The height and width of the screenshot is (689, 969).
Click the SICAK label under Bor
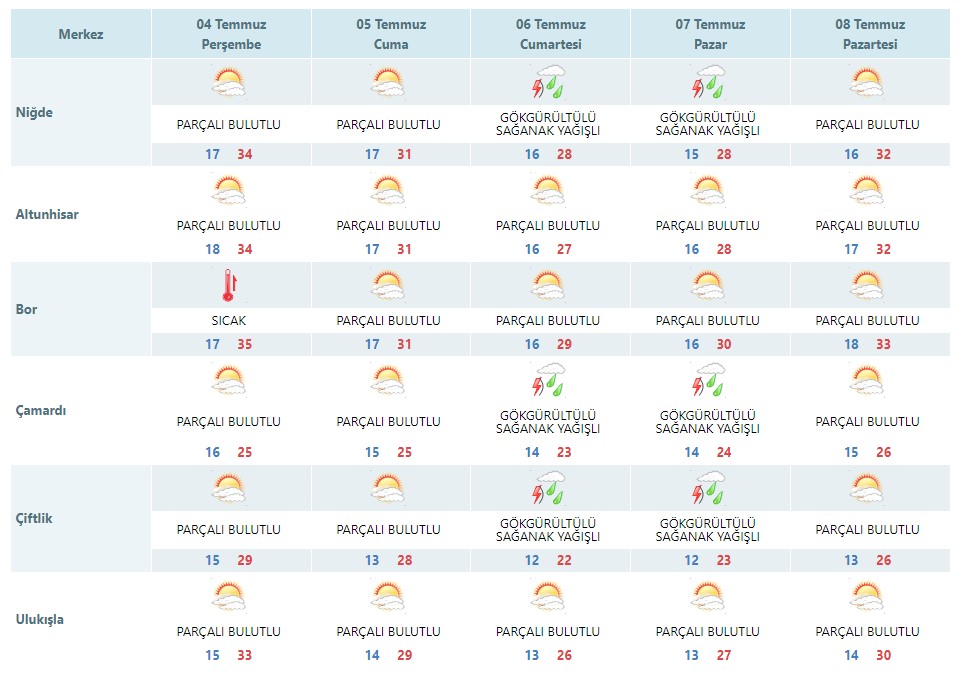pos(229,321)
